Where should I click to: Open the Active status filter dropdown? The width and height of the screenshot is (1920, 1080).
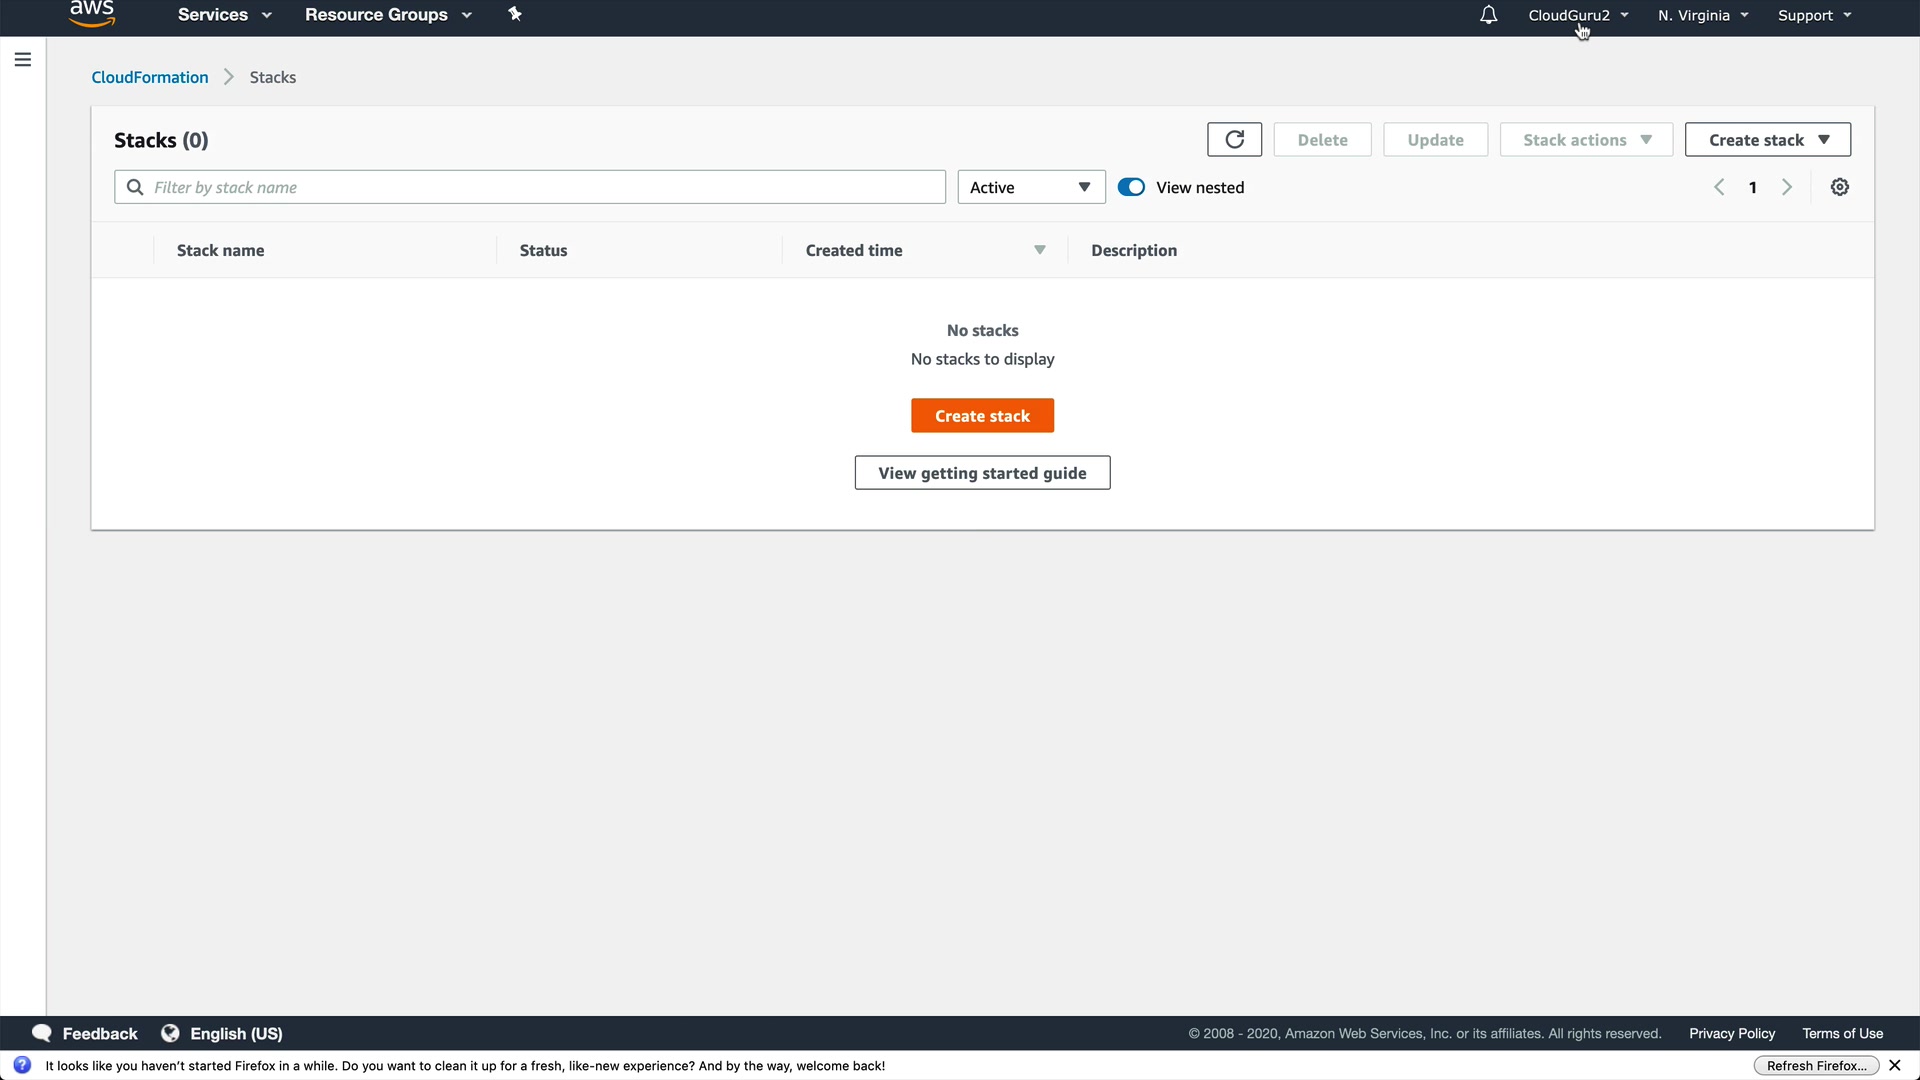pyautogui.click(x=1031, y=187)
